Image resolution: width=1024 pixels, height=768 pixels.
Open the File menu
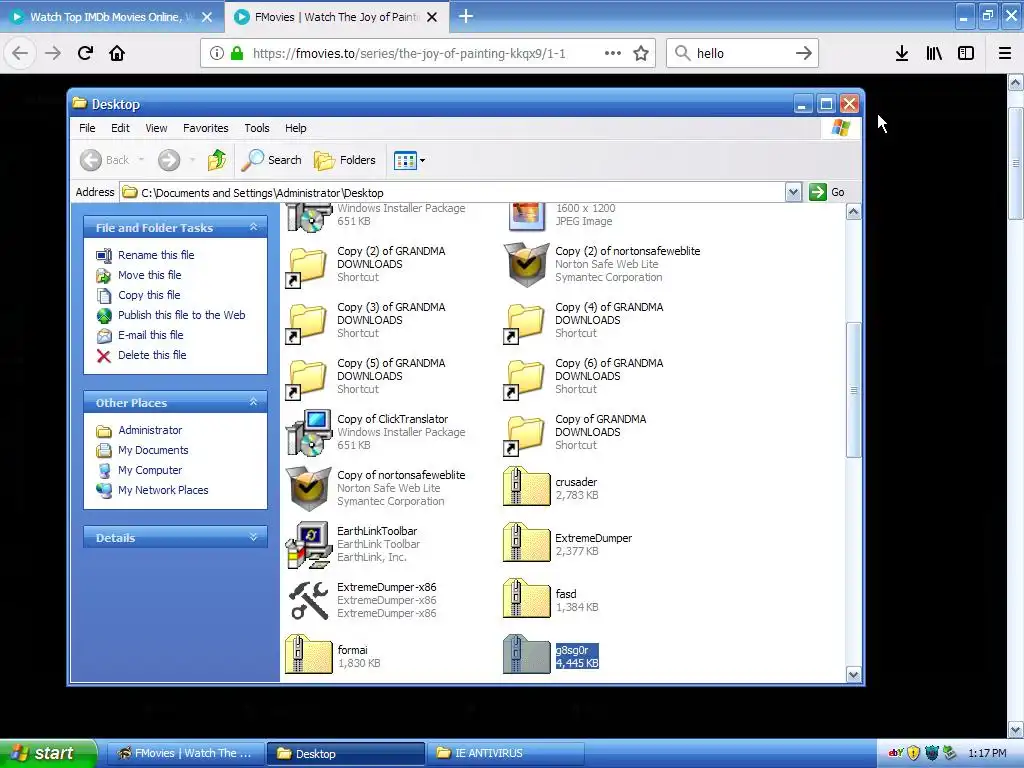pyautogui.click(x=87, y=128)
